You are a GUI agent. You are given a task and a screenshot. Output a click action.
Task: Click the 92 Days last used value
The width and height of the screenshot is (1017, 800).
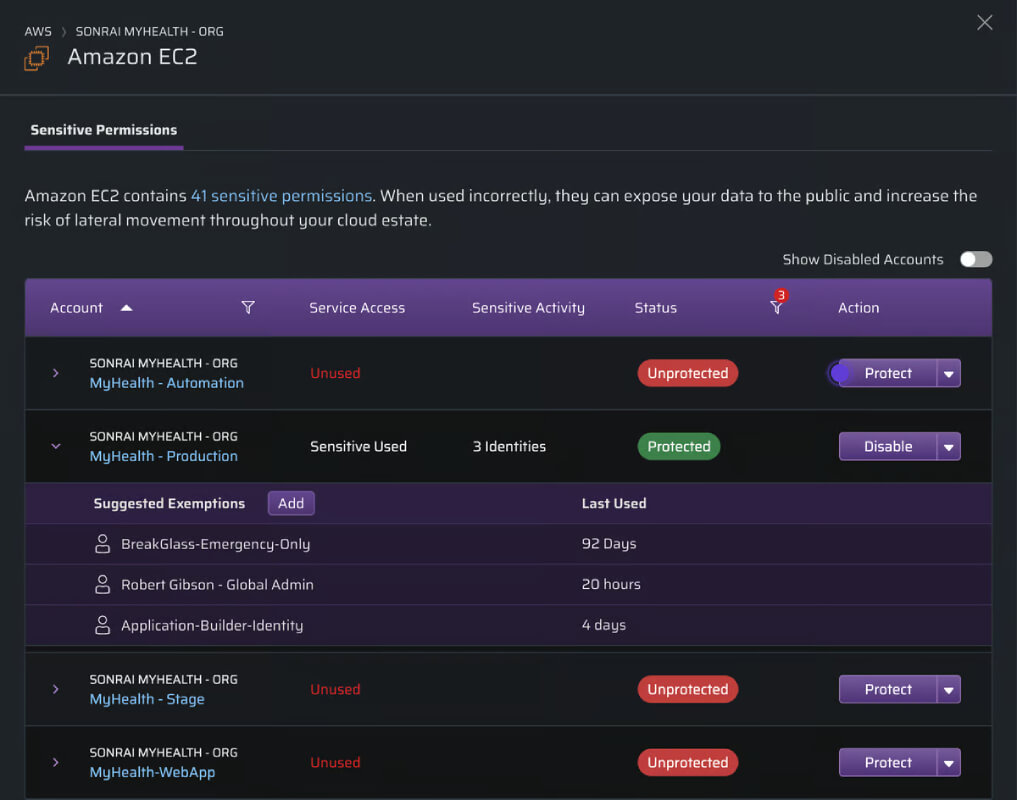pyautogui.click(x=609, y=544)
